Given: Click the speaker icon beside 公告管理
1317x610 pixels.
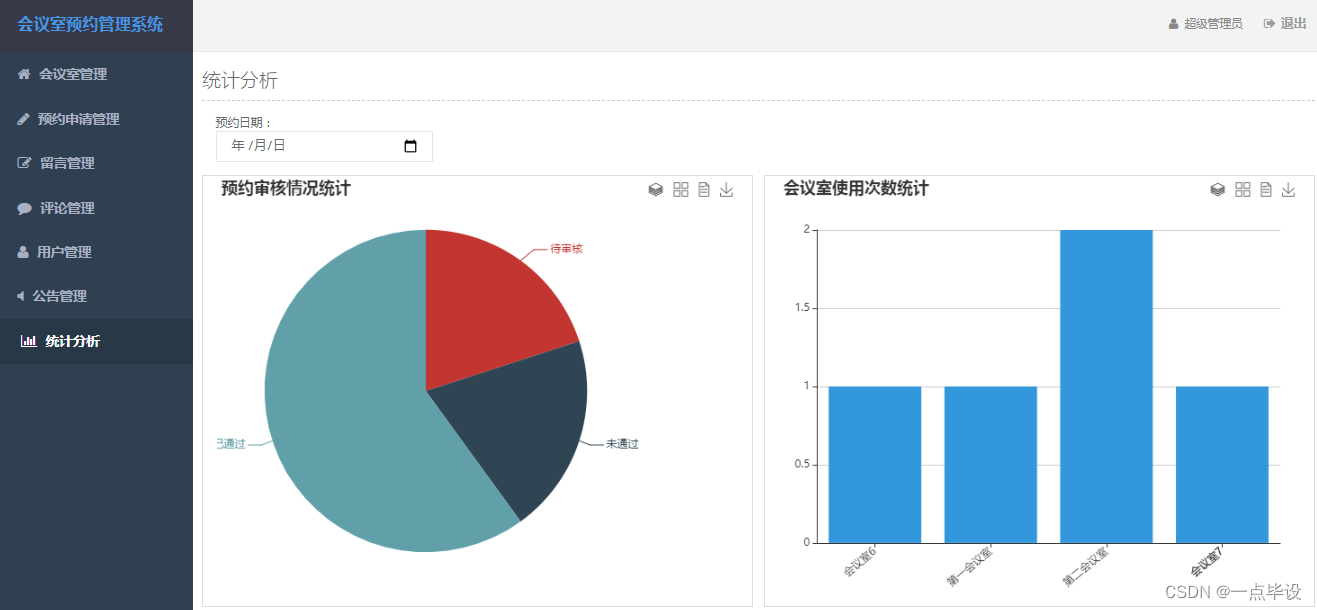Looking at the screenshot, I should (x=21, y=296).
